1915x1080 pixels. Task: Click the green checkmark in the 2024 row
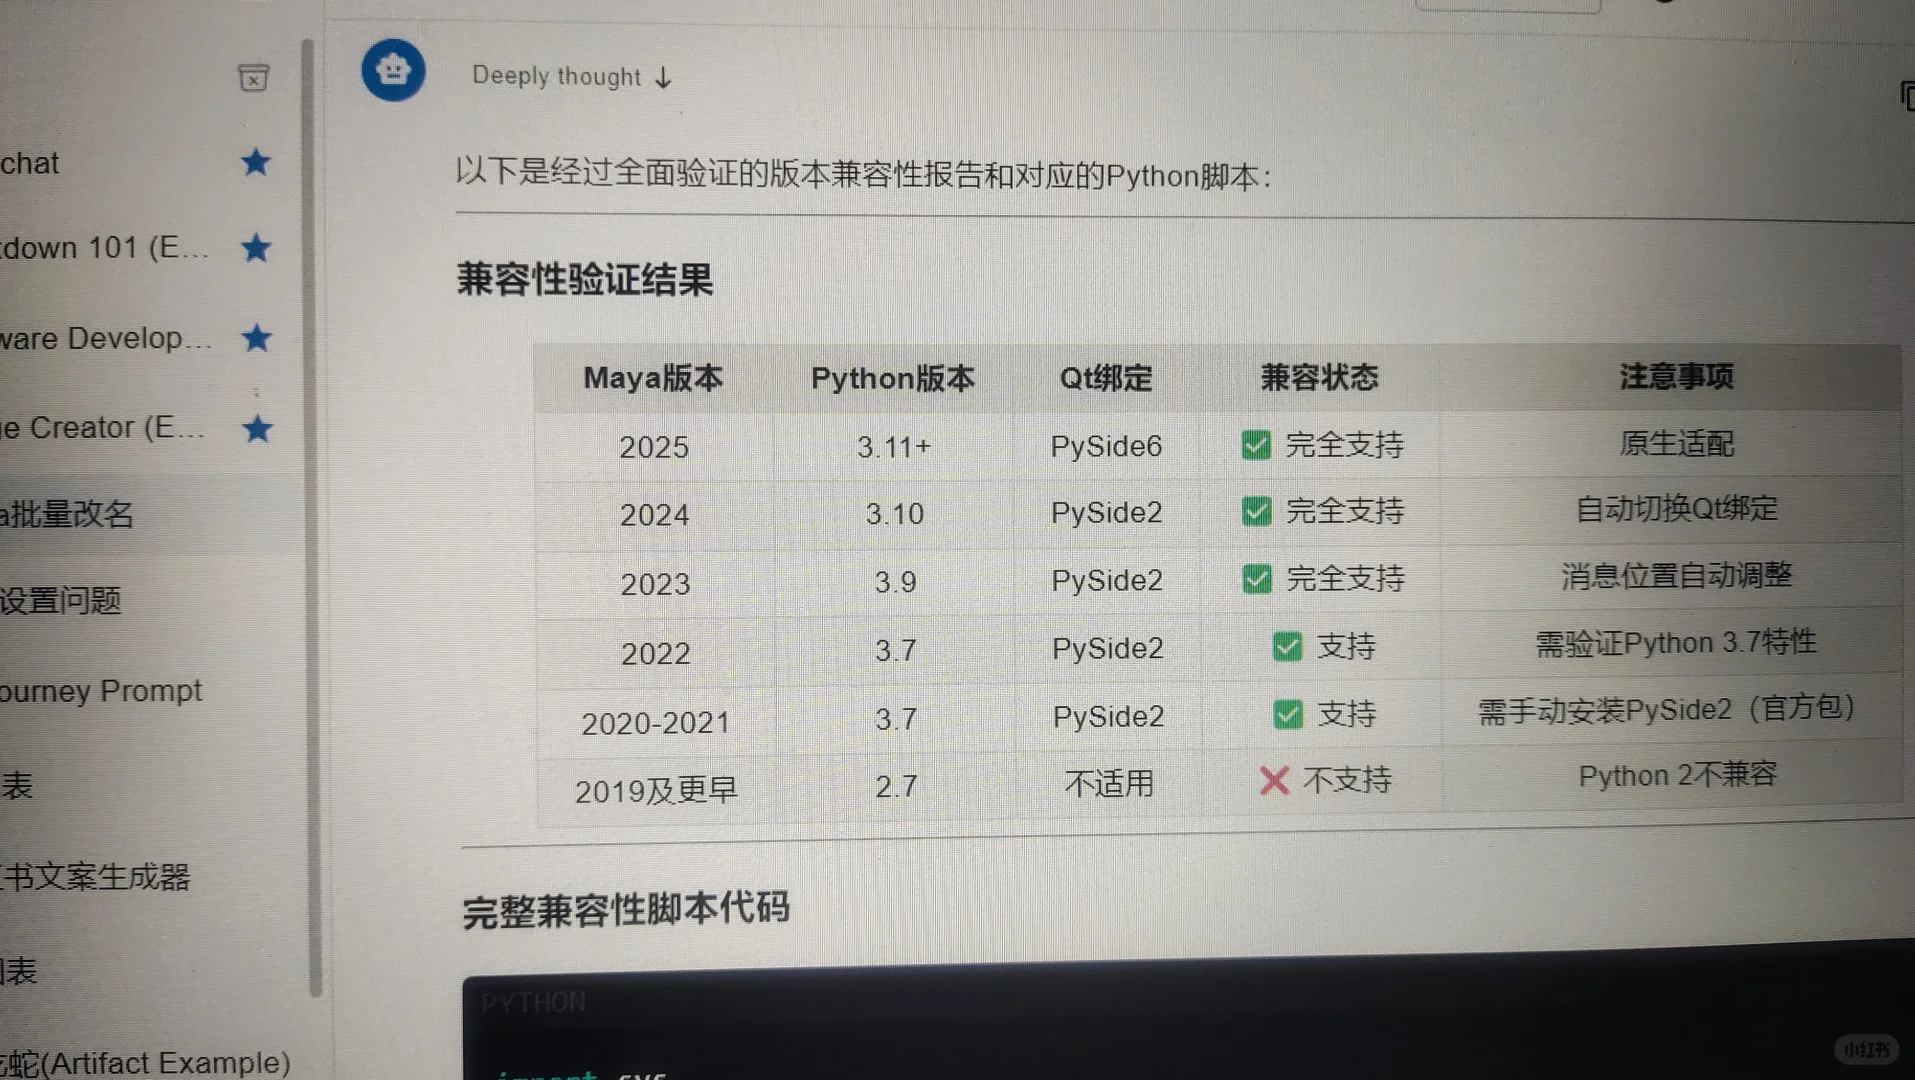click(x=1256, y=511)
